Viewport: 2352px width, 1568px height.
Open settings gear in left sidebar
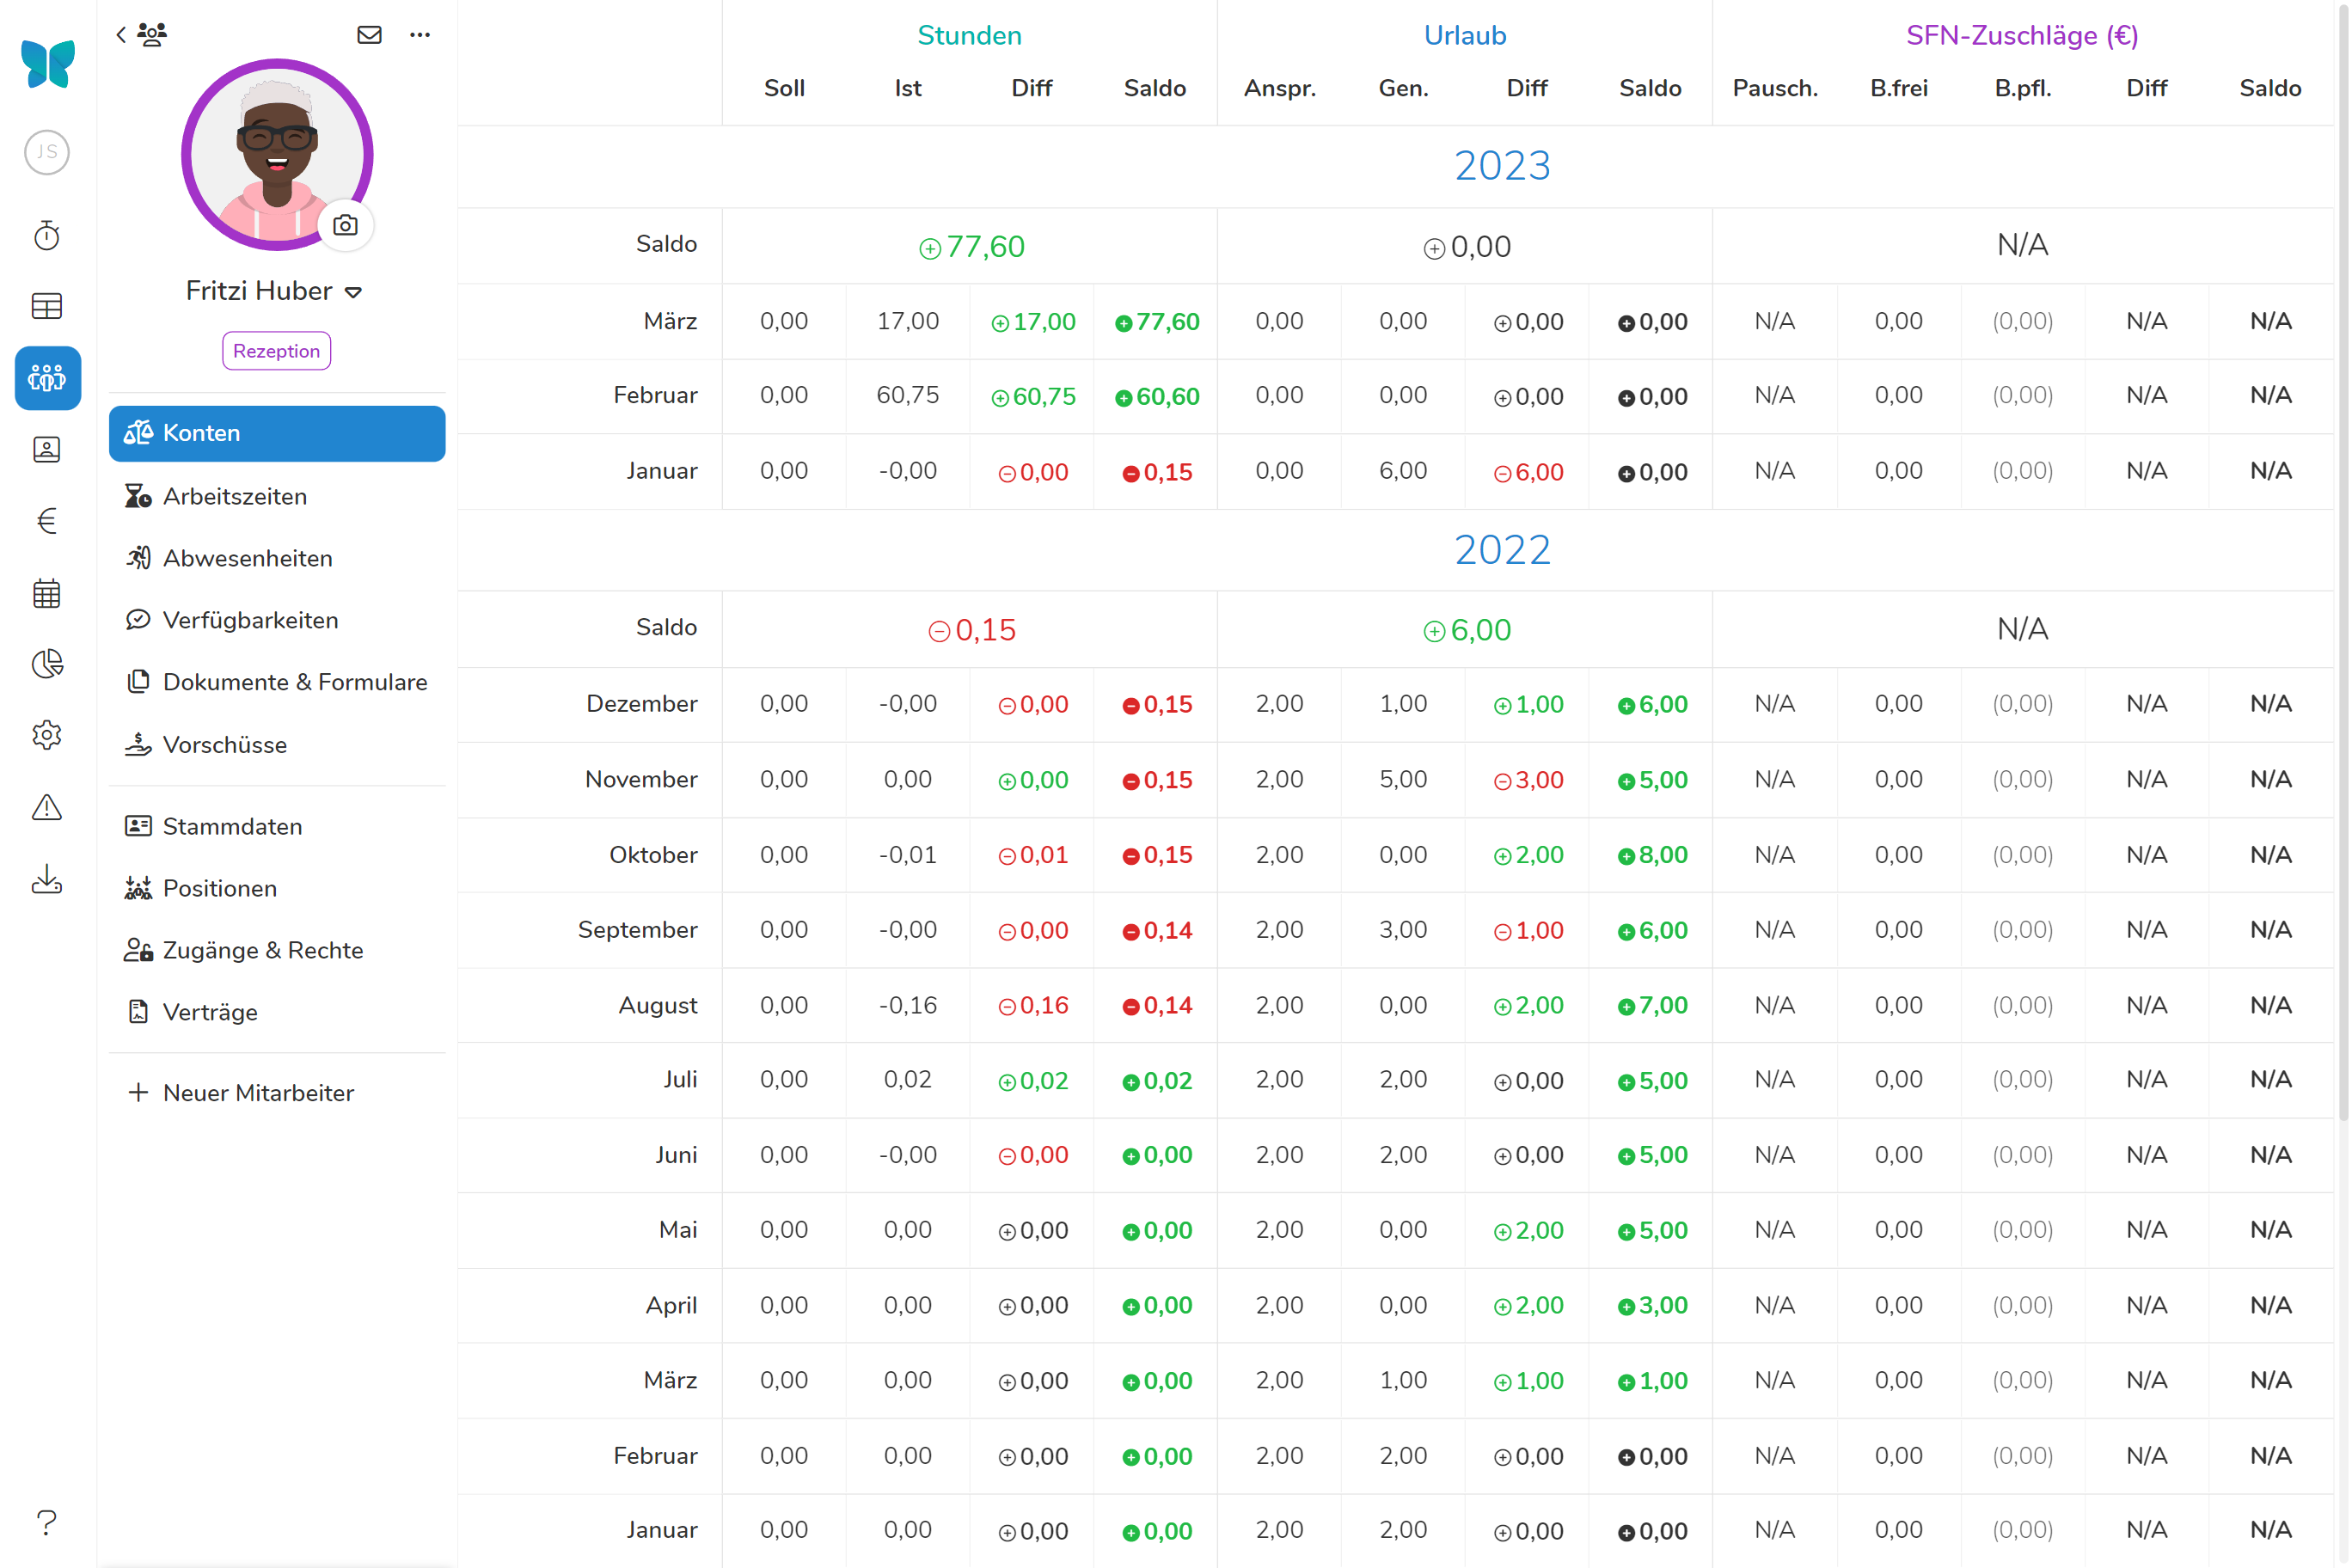pyautogui.click(x=47, y=735)
